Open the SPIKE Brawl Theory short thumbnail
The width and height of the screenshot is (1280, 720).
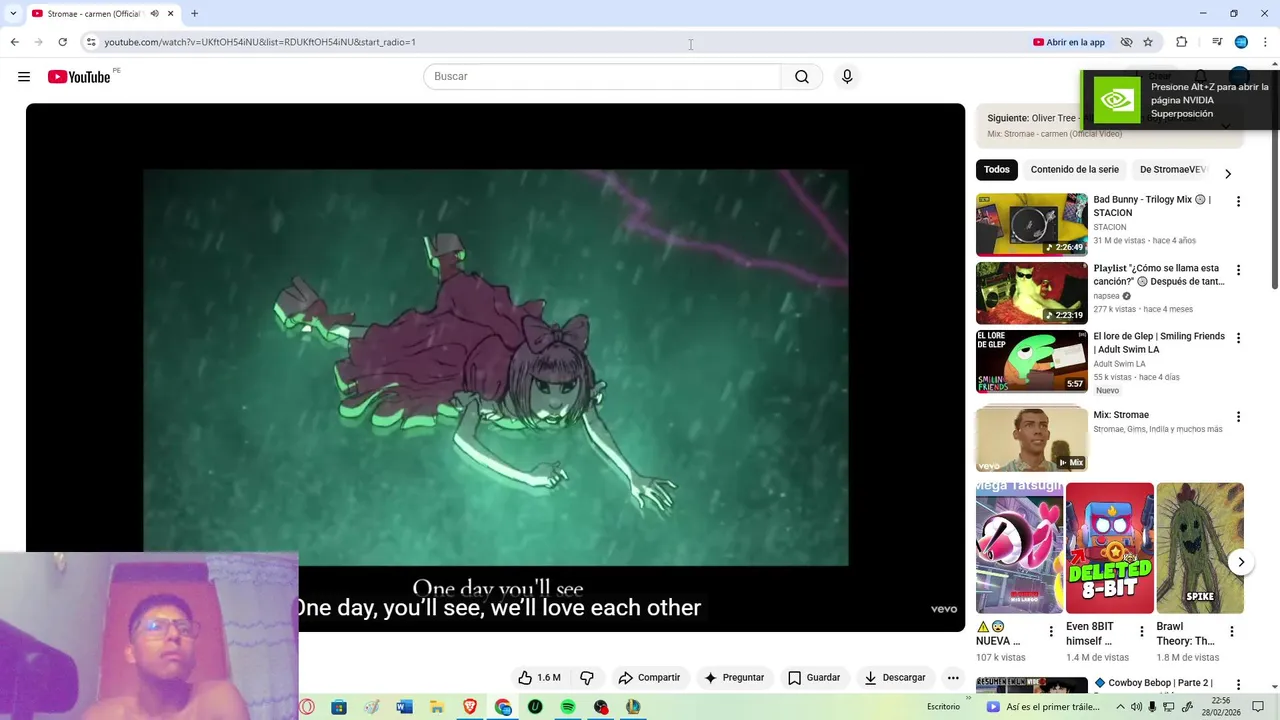(x=1200, y=548)
